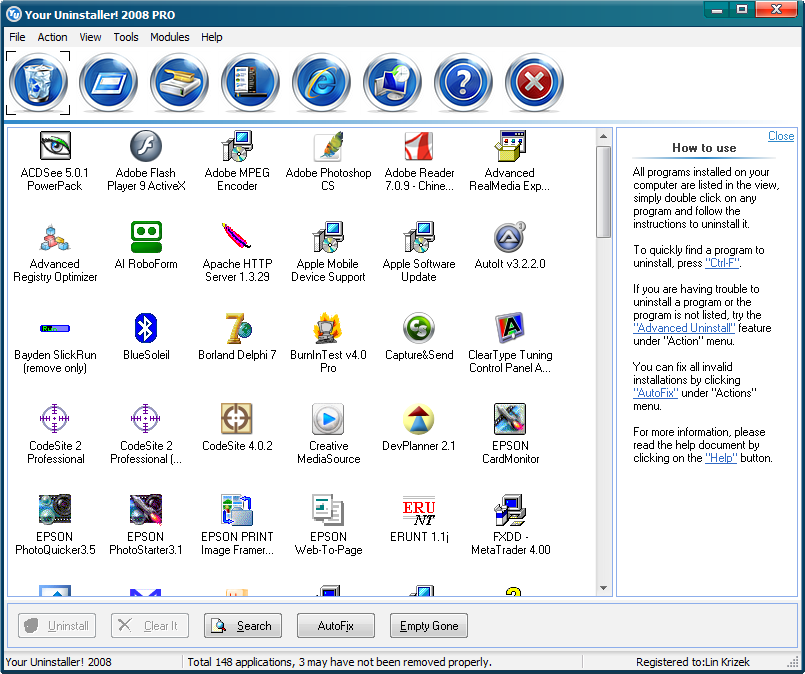Viewport: 805px width, 674px height.
Task: Select the EPSON Web-To-Page icon
Action: 328,510
